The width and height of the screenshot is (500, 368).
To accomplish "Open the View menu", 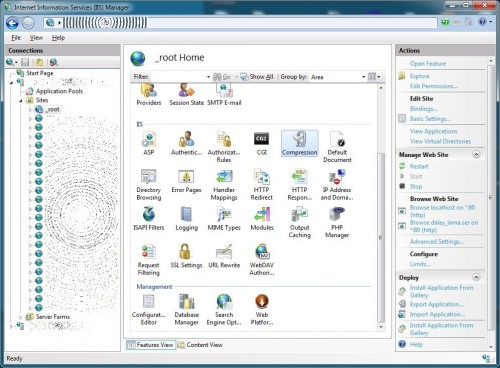I will [36, 38].
